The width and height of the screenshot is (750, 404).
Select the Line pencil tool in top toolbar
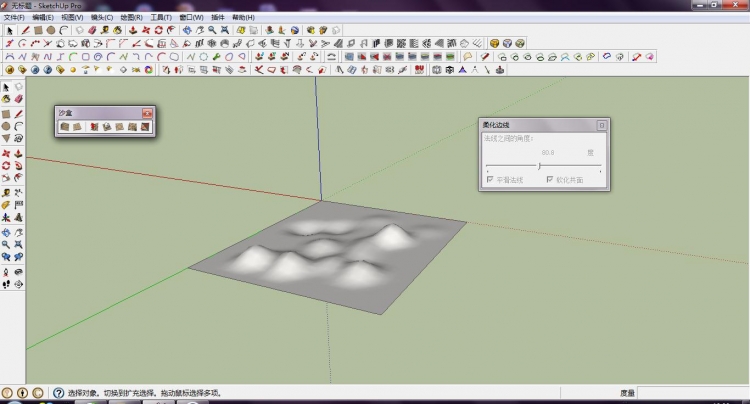coord(25,30)
